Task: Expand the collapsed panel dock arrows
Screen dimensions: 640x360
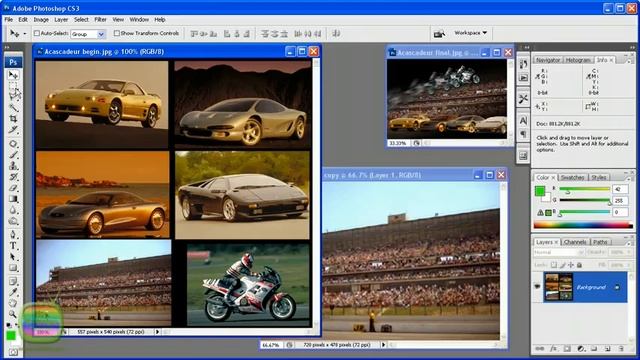Action: pyautogui.click(x=527, y=47)
